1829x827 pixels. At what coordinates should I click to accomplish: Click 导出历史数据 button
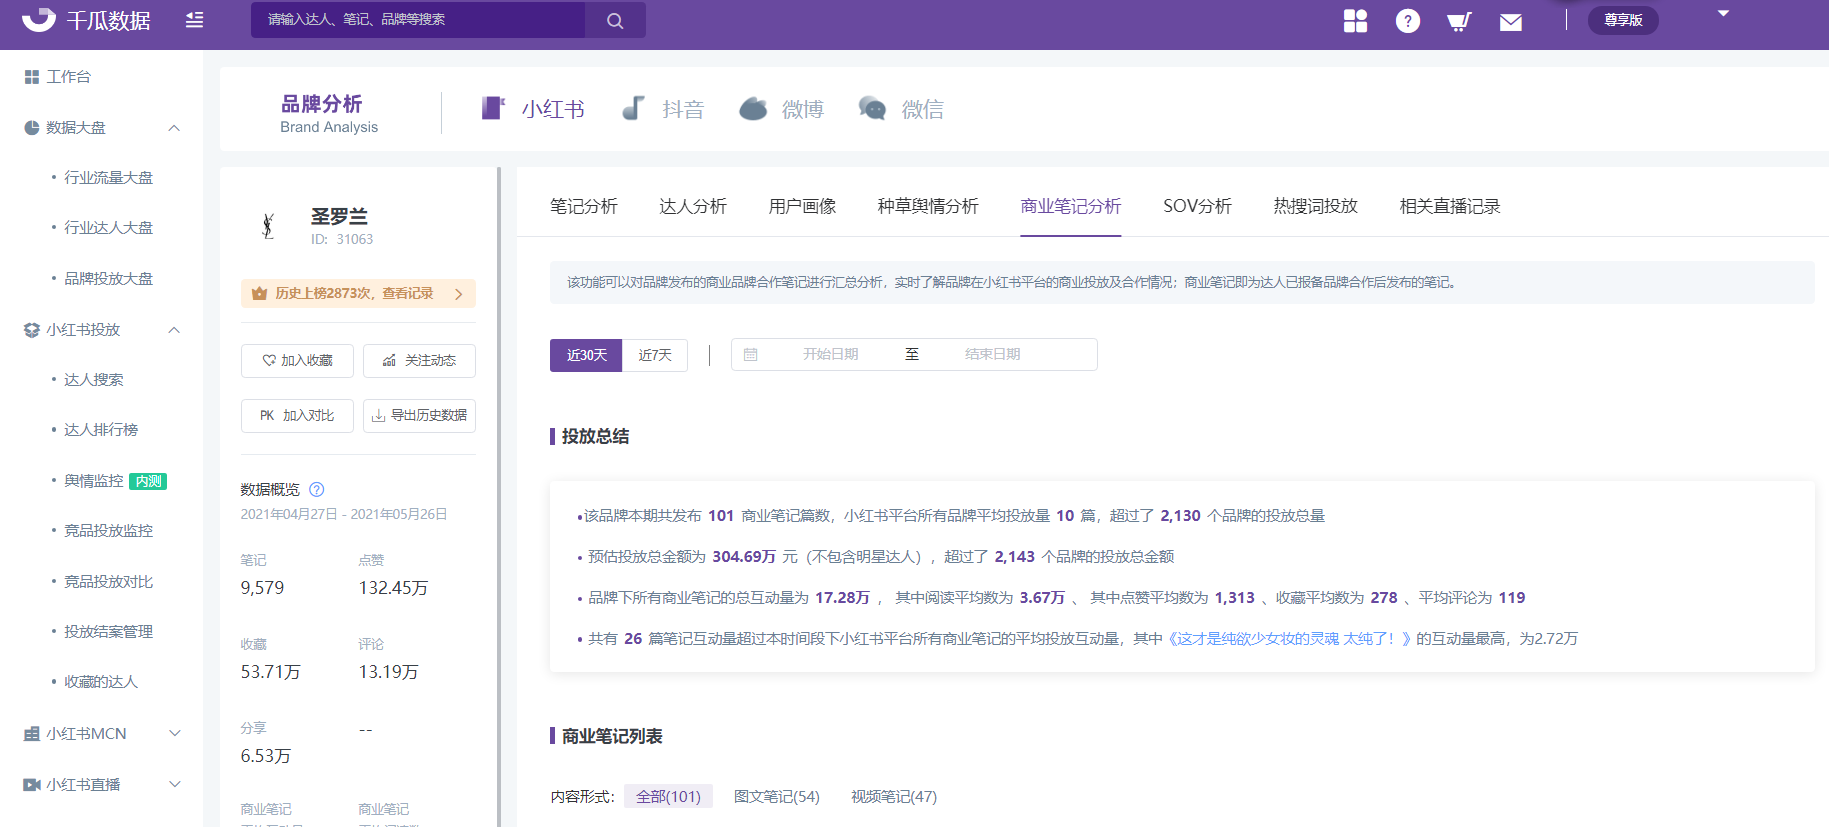pyautogui.click(x=419, y=416)
